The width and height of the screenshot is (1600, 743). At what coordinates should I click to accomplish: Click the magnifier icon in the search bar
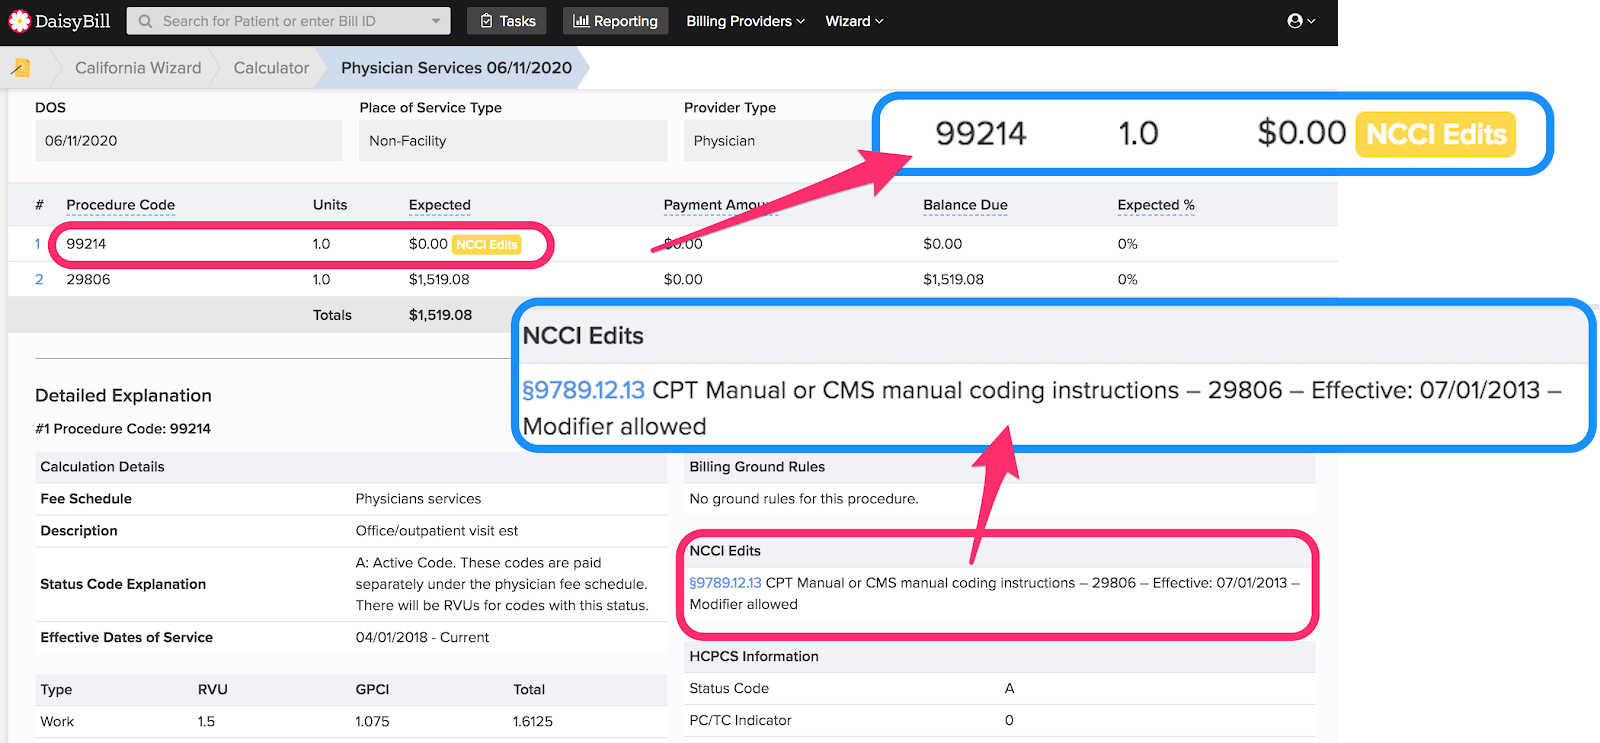146,21
